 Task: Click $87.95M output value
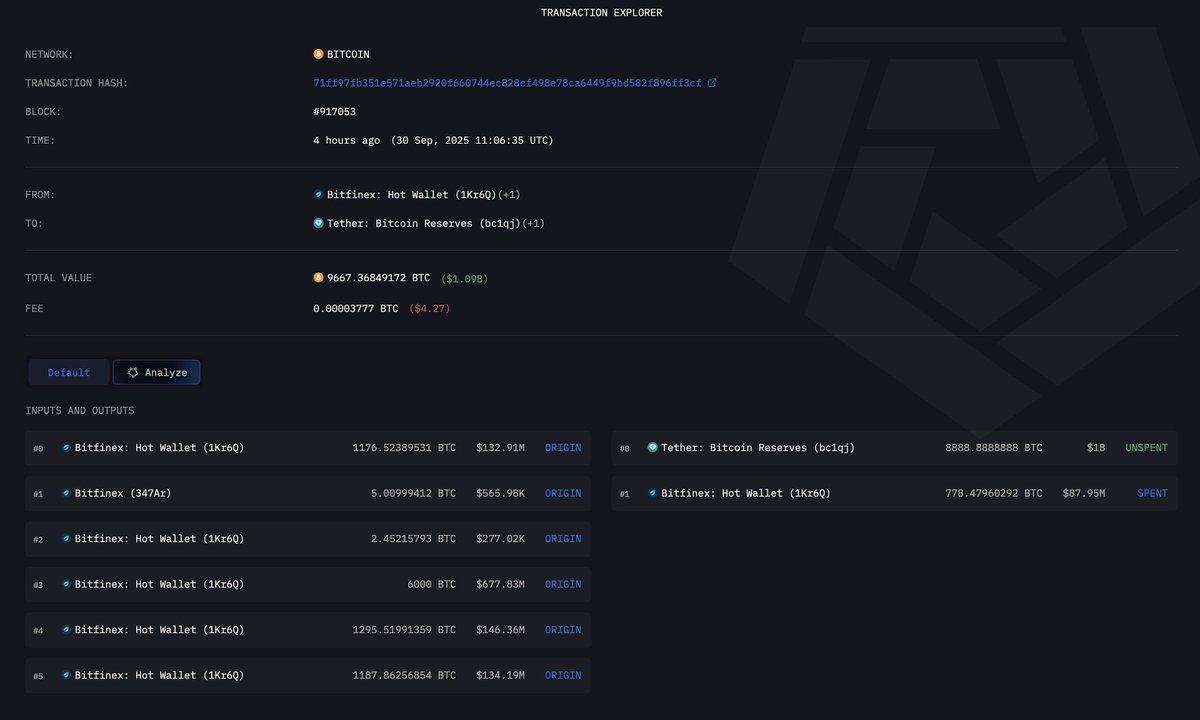point(1084,493)
